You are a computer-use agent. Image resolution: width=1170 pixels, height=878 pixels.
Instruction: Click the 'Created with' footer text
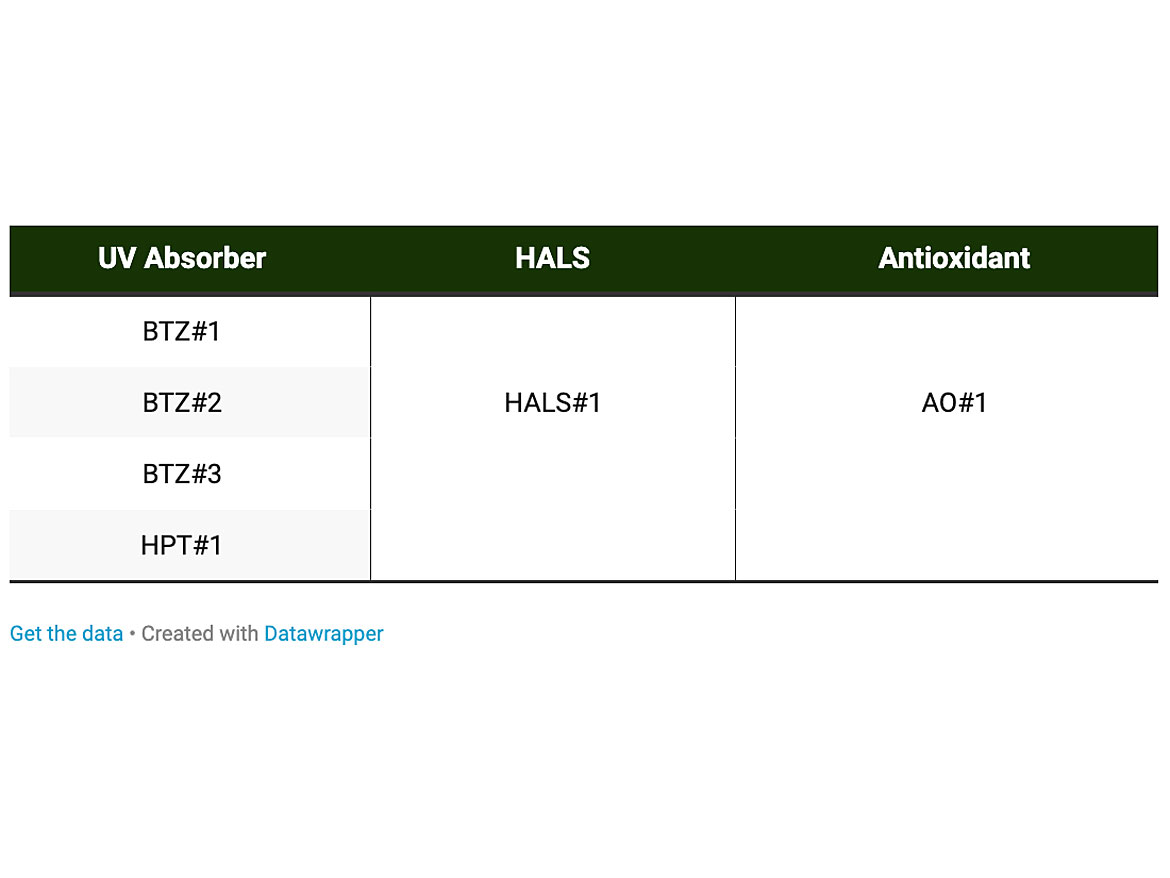(x=200, y=633)
